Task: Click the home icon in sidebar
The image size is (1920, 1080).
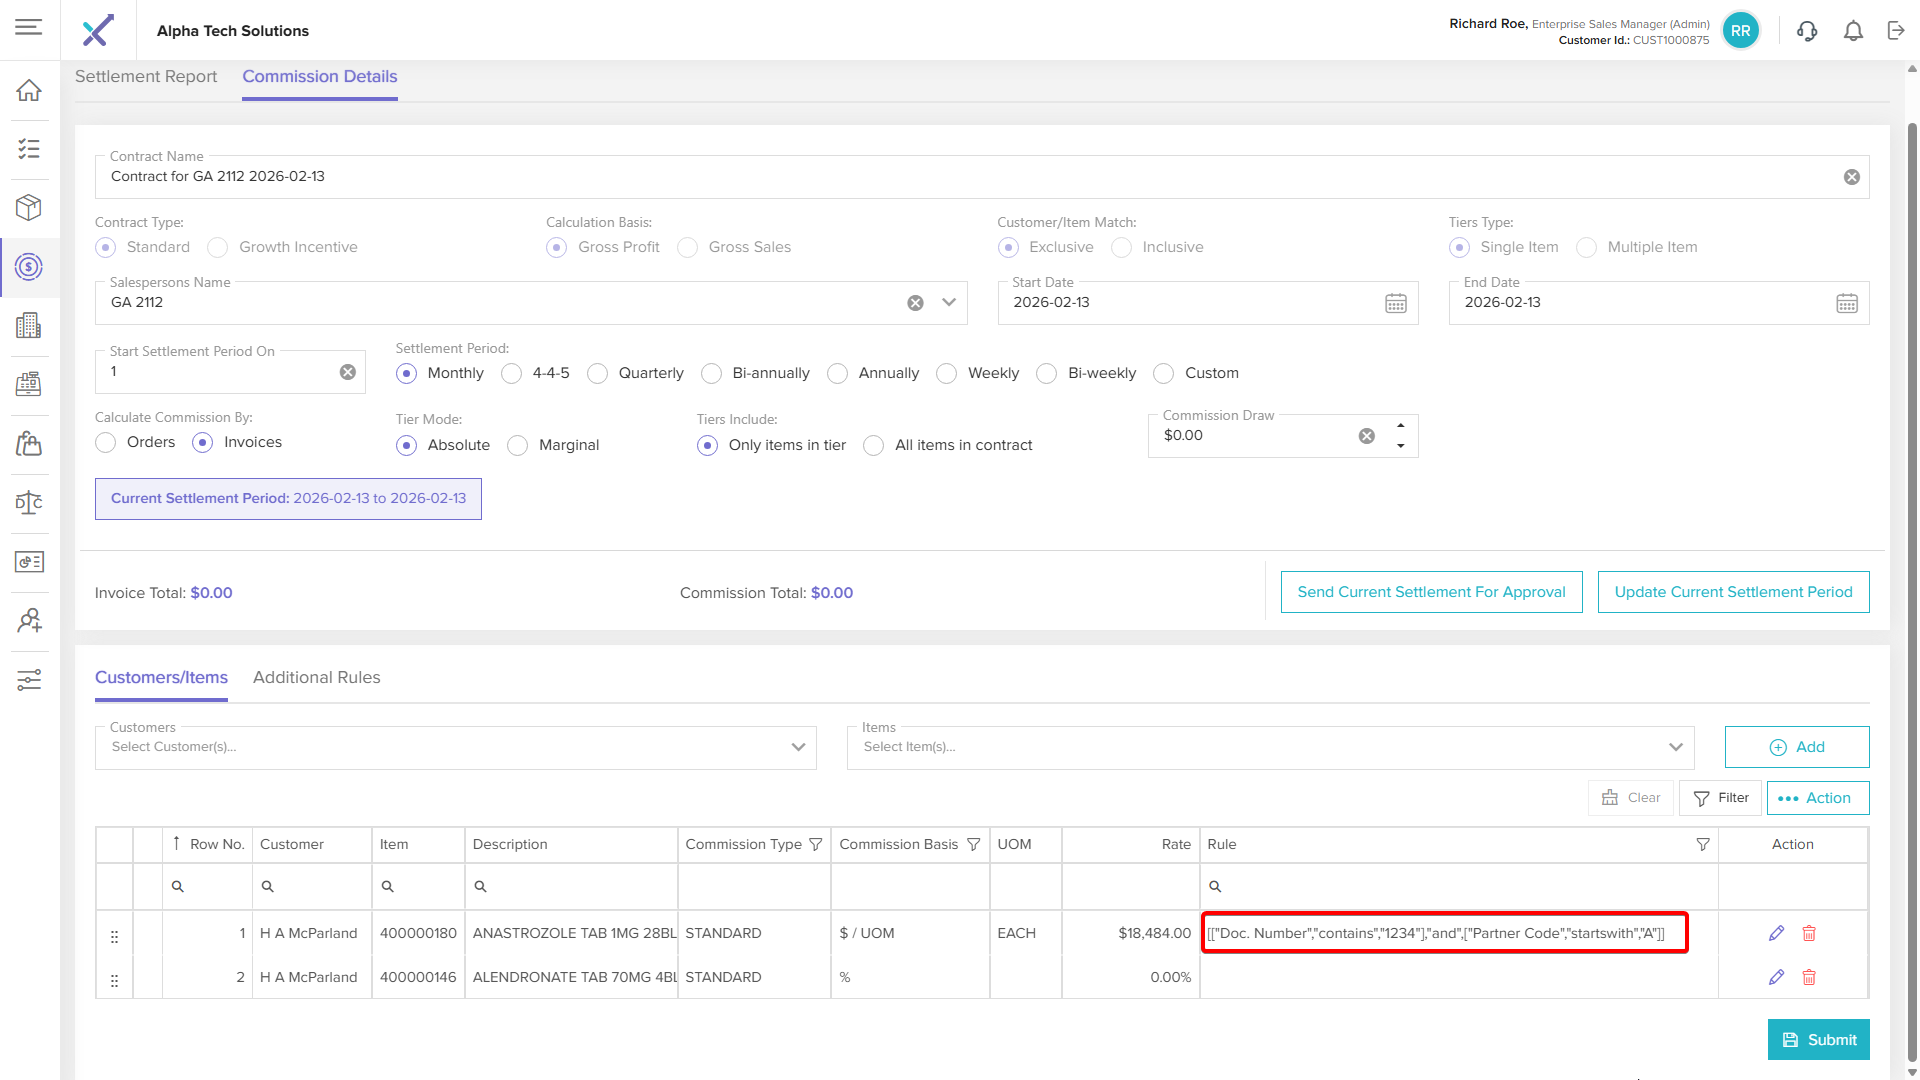Action: click(29, 91)
